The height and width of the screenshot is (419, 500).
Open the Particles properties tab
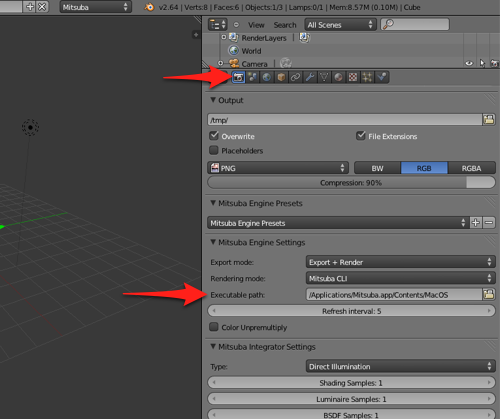(x=367, y=77)
